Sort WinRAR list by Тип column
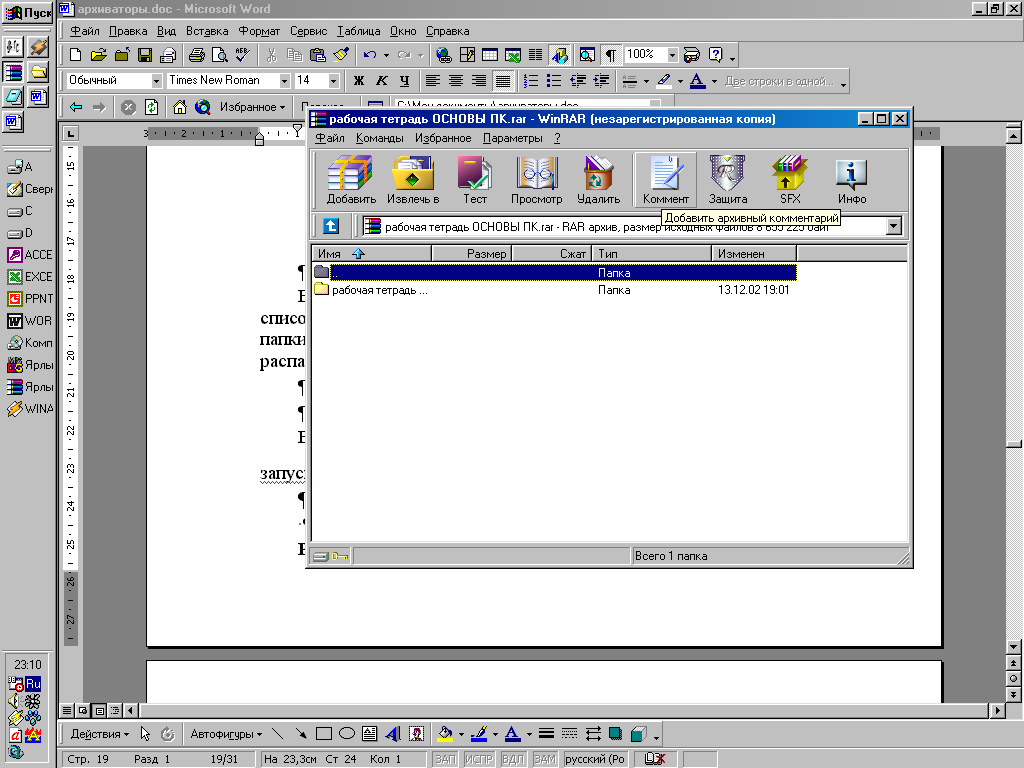The image size is (1024, 768). click(x=652, y=253)
